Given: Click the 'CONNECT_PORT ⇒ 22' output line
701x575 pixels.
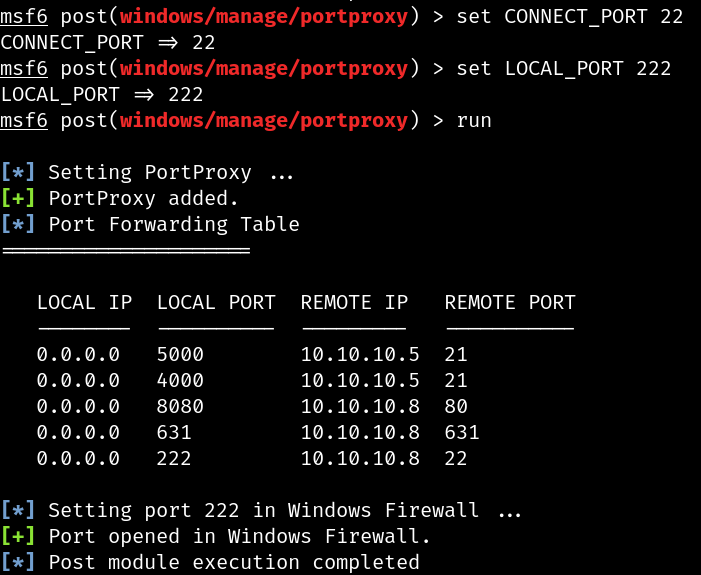Looking at the screenshot, I should tap(108, 42).
